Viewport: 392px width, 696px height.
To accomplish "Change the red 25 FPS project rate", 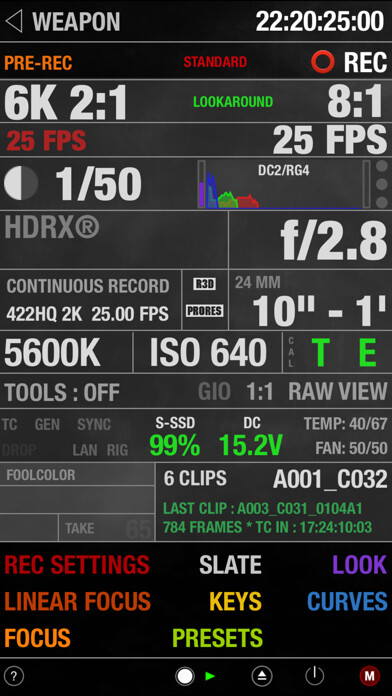I will [x=46, y=142].
